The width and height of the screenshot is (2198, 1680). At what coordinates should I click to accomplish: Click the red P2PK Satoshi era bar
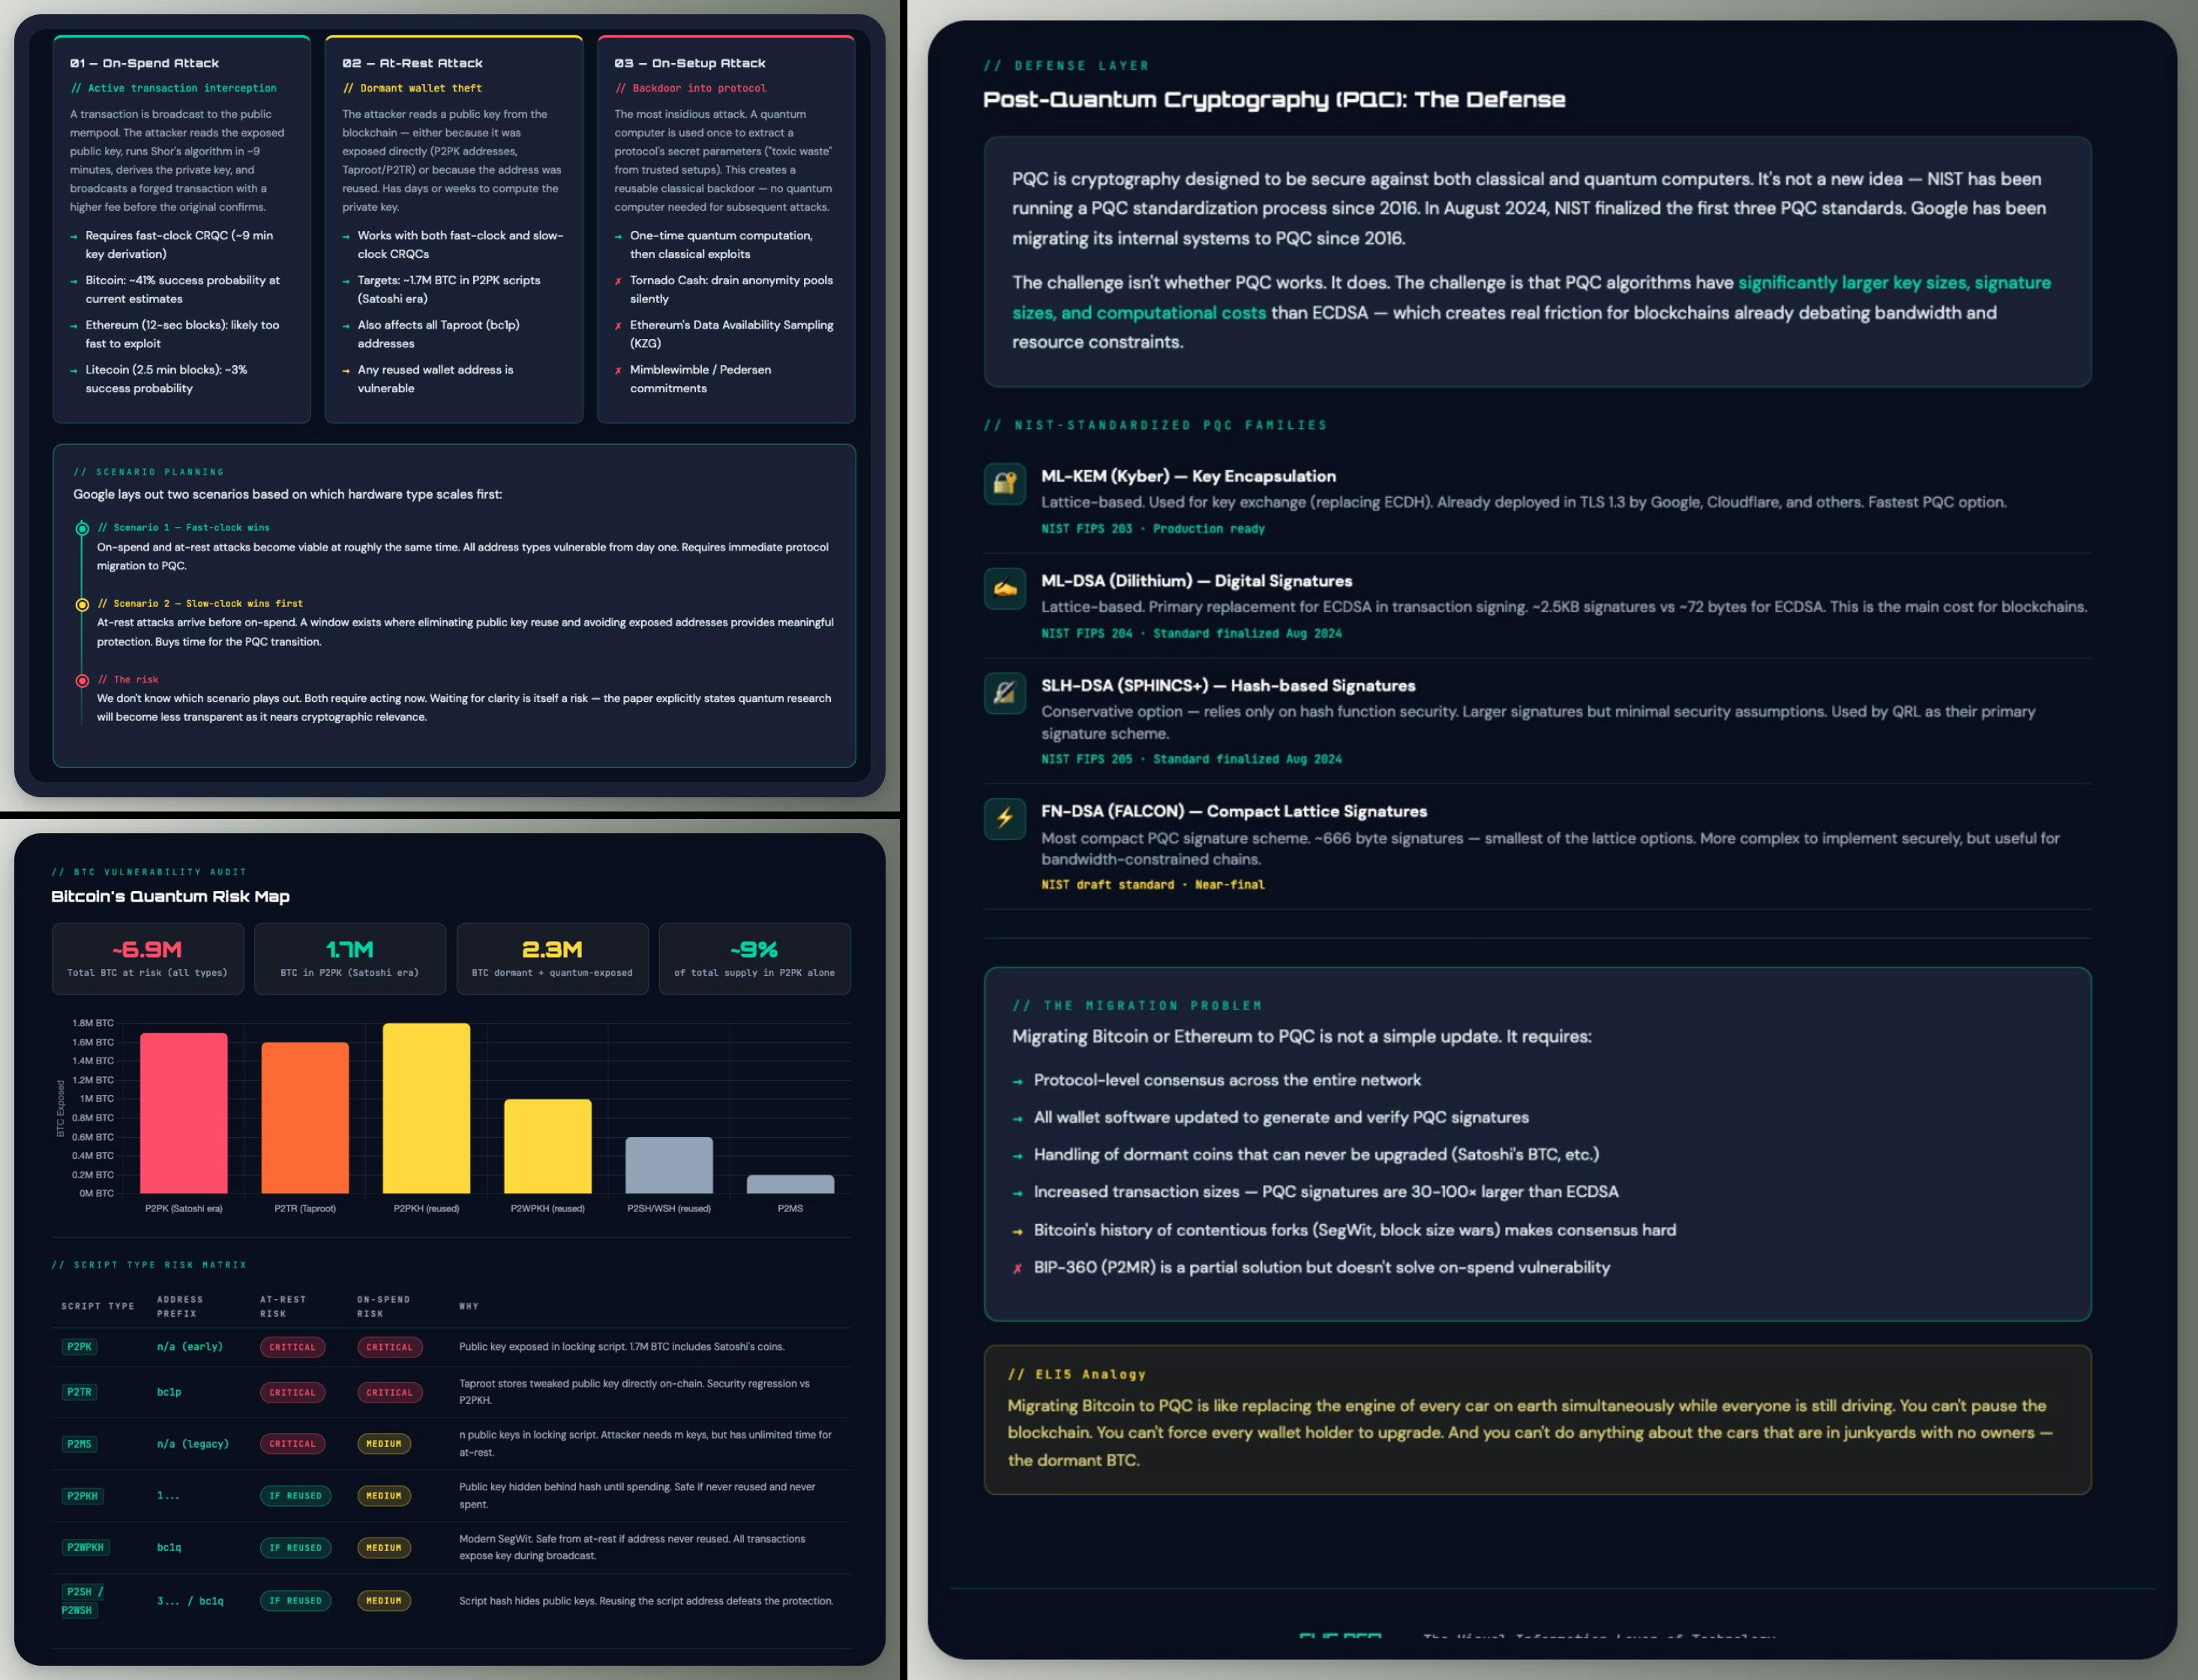point(184,1113)
